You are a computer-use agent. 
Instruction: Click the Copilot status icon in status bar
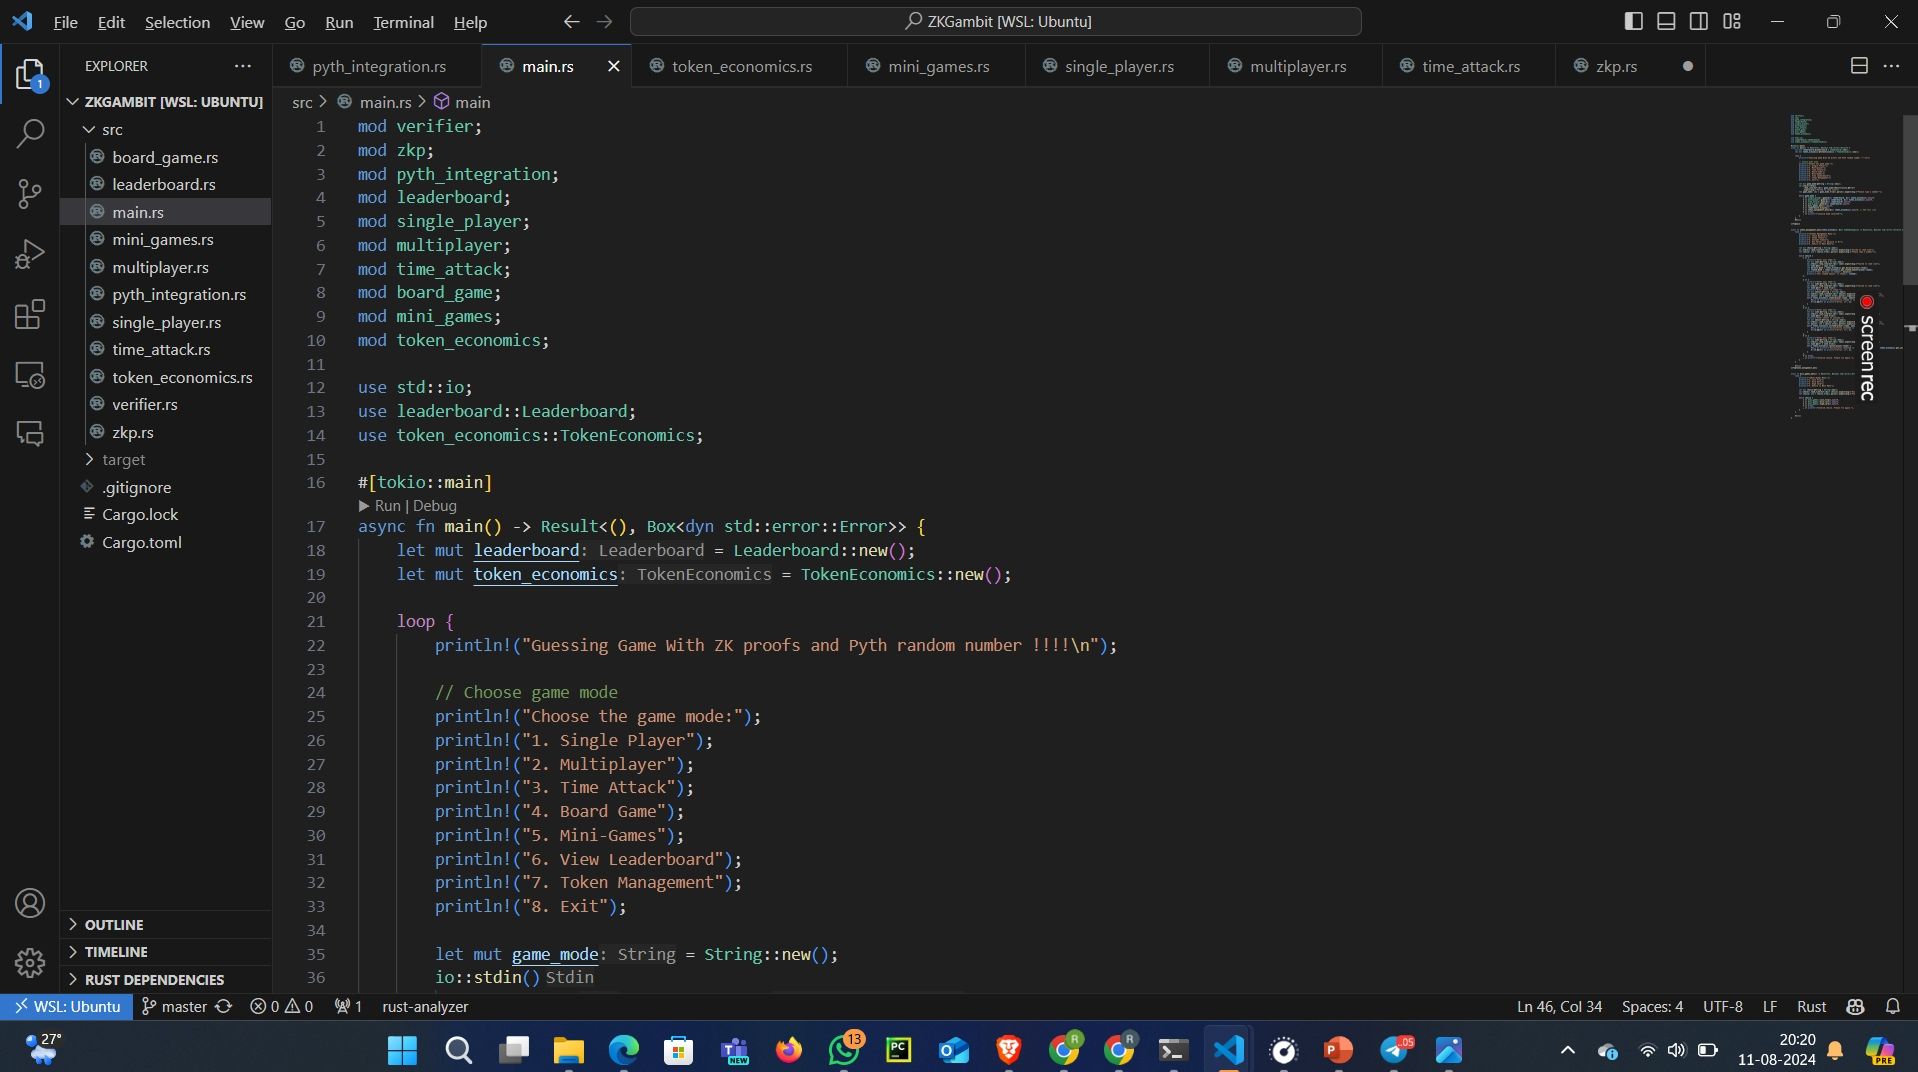(1856, 1007)
